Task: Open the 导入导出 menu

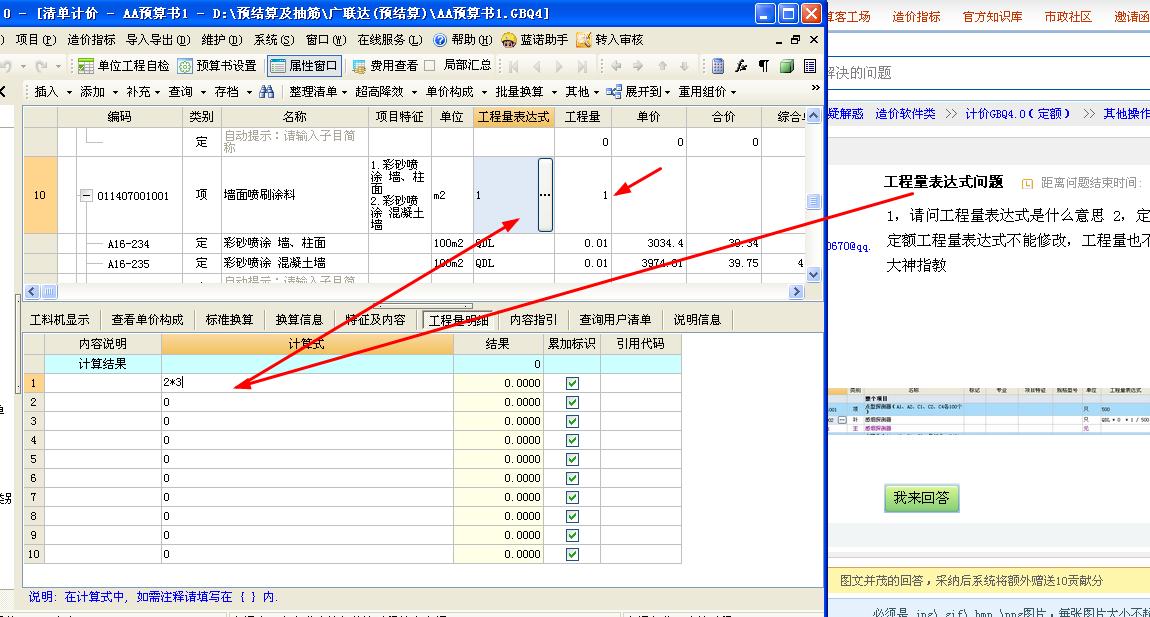Action: [158, 40]
